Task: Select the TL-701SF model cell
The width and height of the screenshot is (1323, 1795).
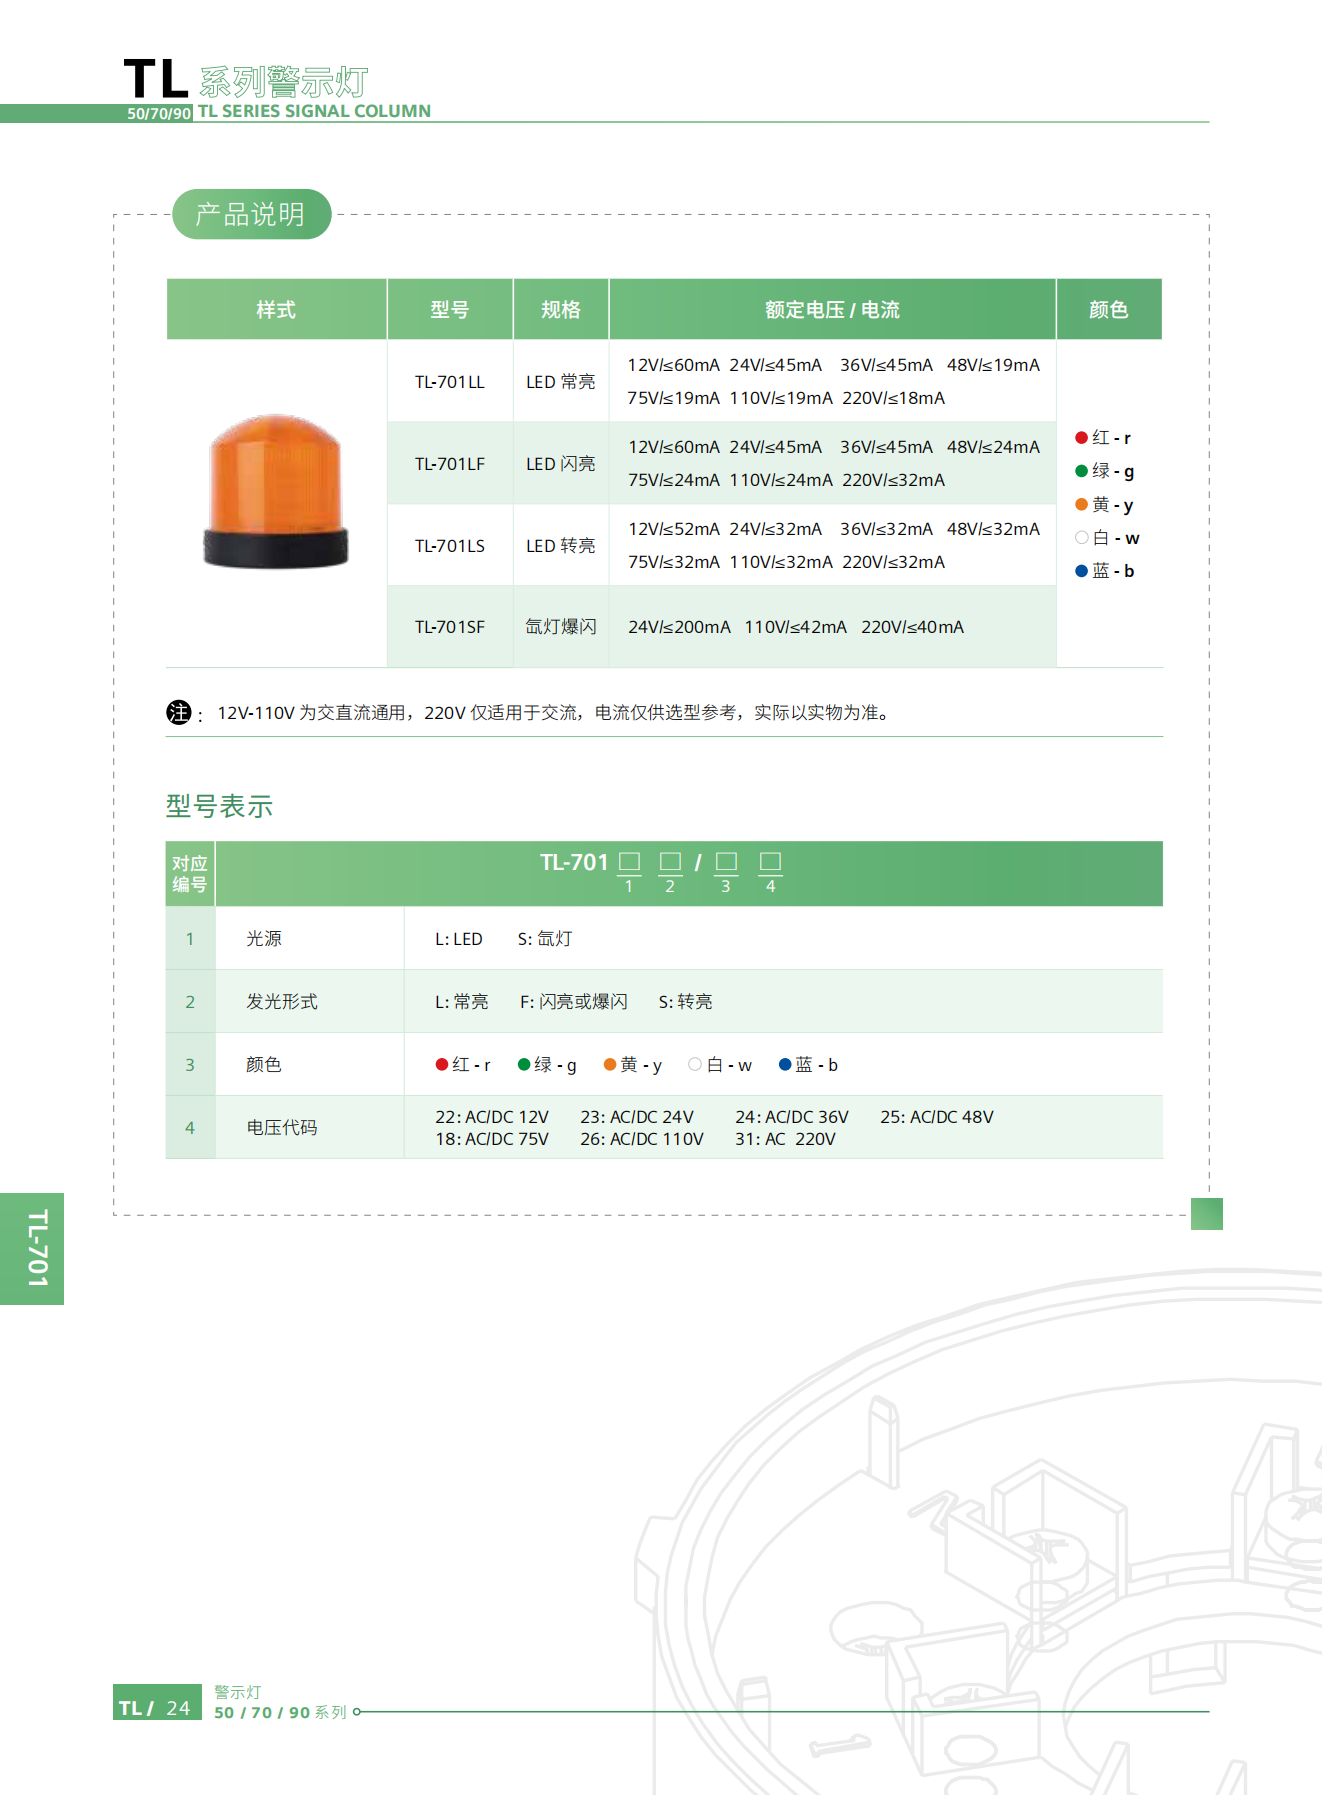Action: click(450, 627)
